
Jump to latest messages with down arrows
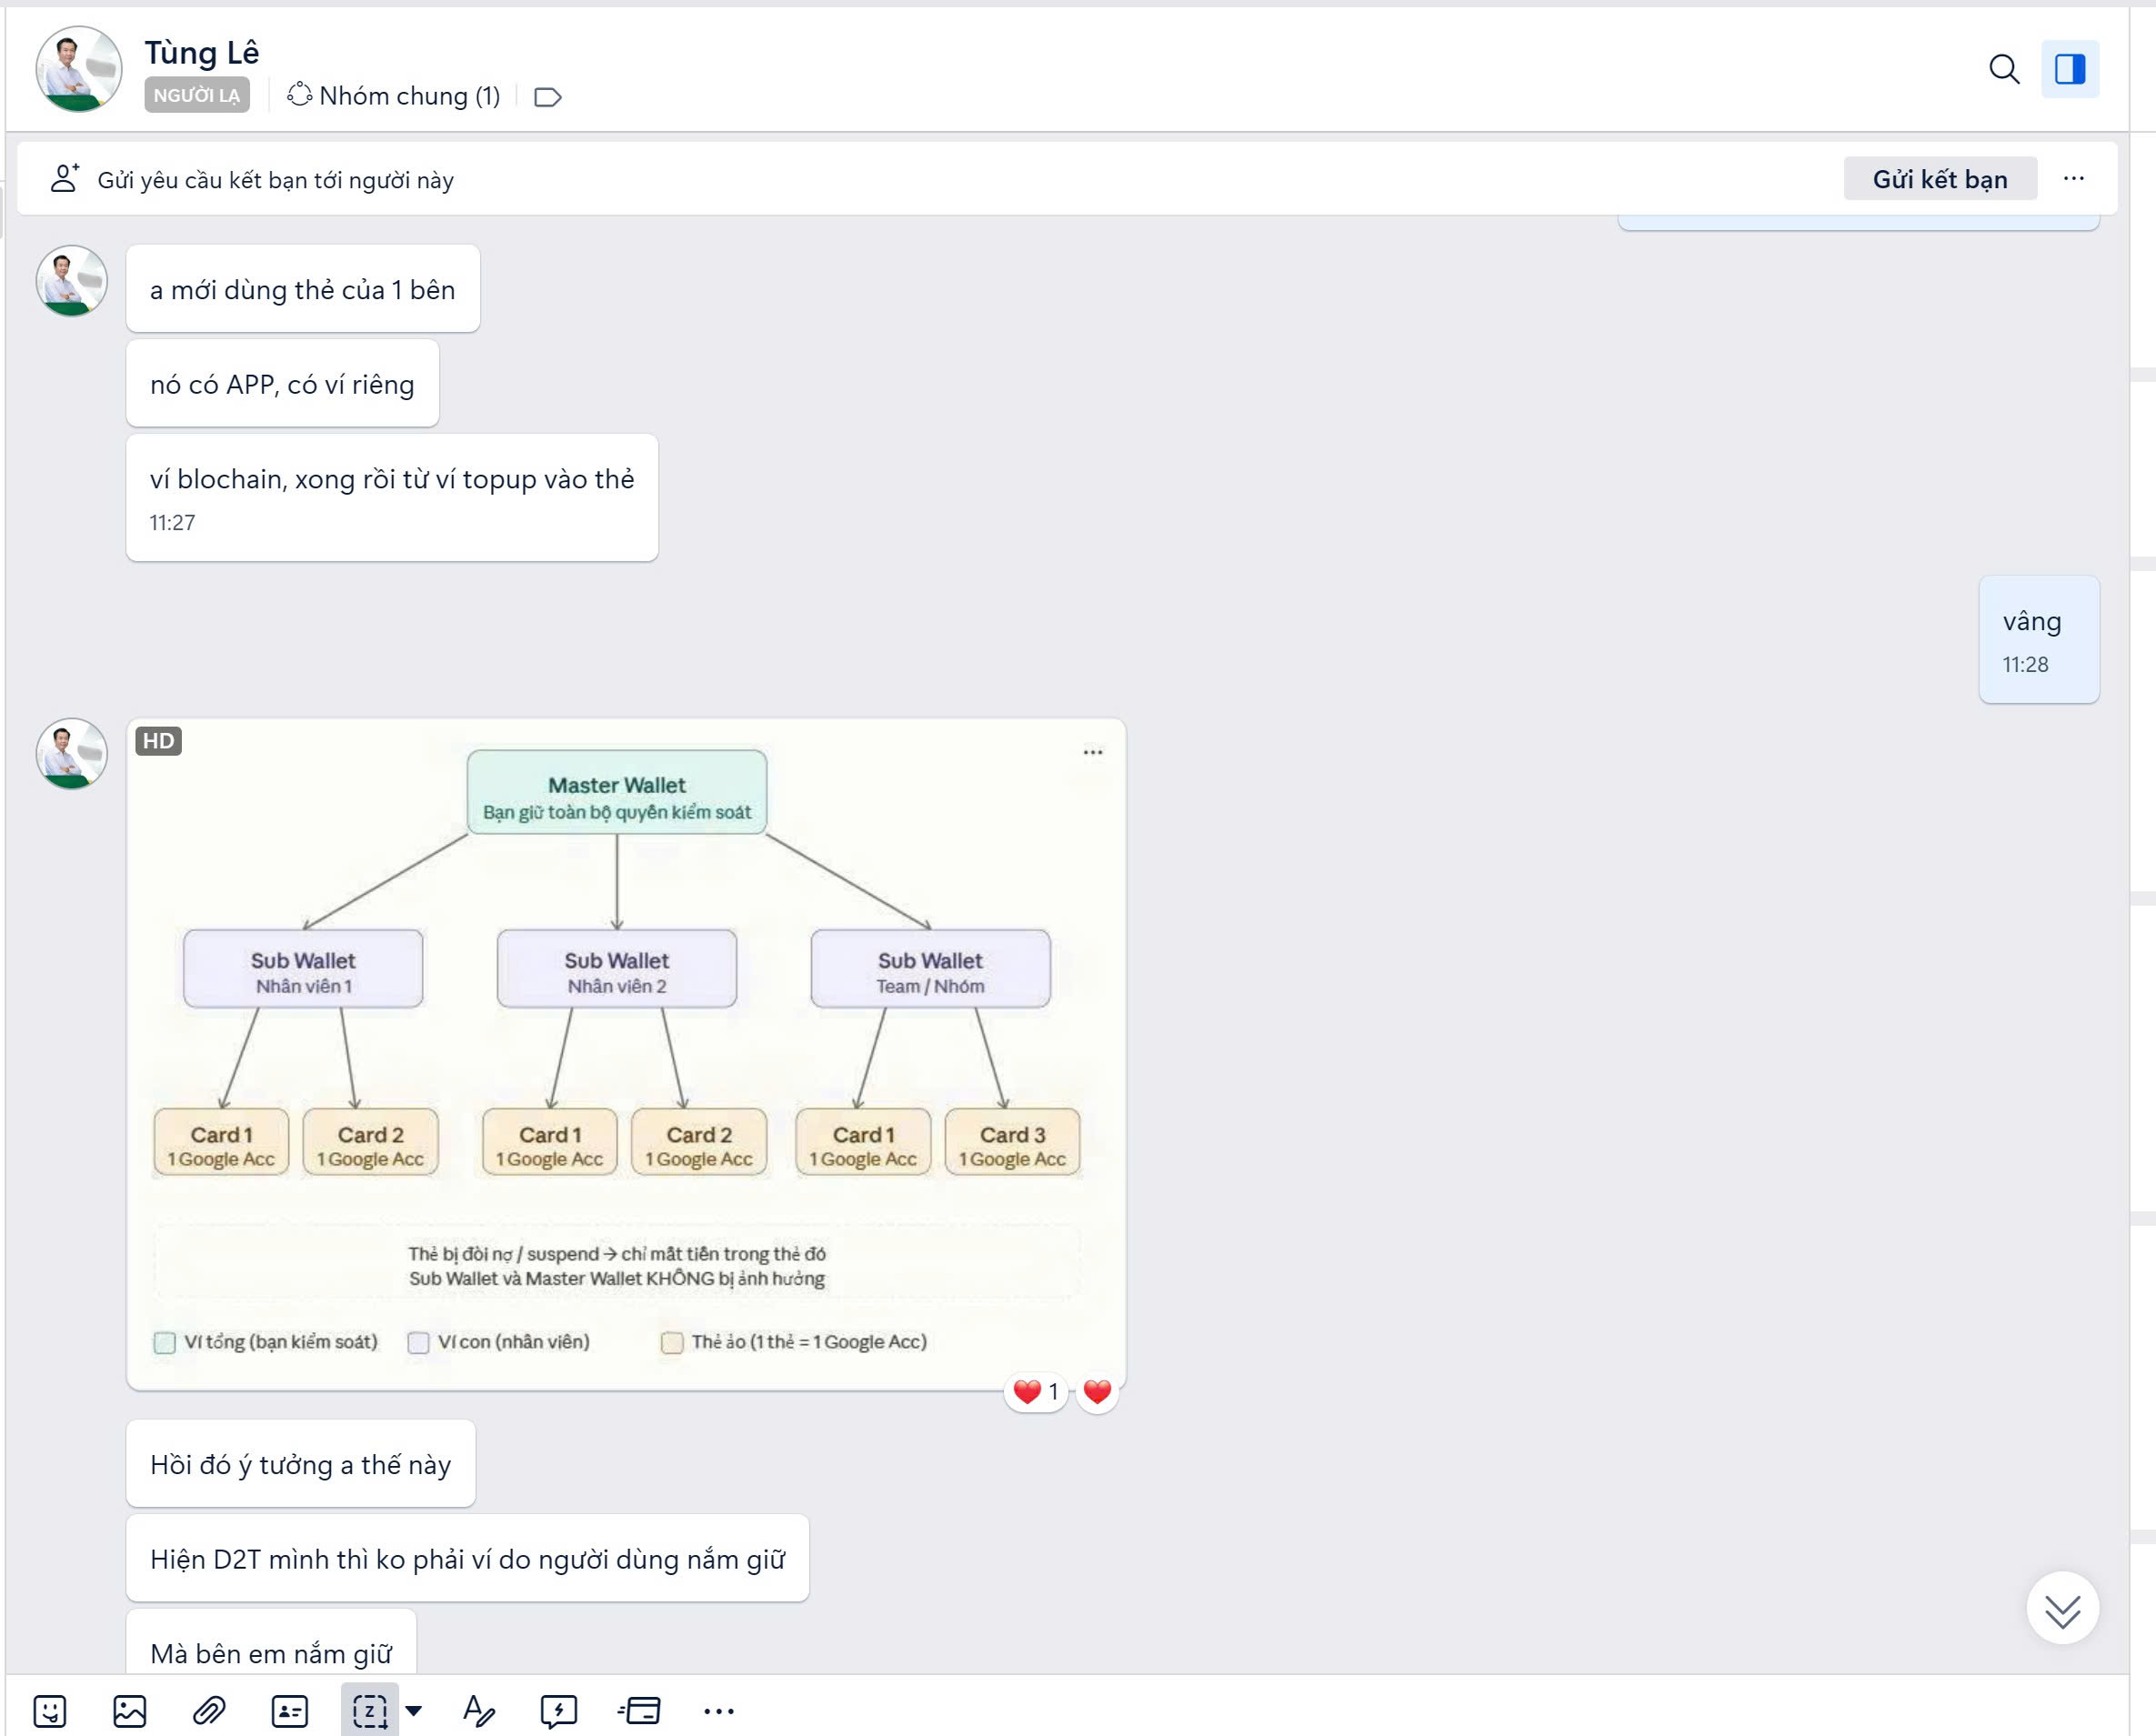coord(2061,1609)
